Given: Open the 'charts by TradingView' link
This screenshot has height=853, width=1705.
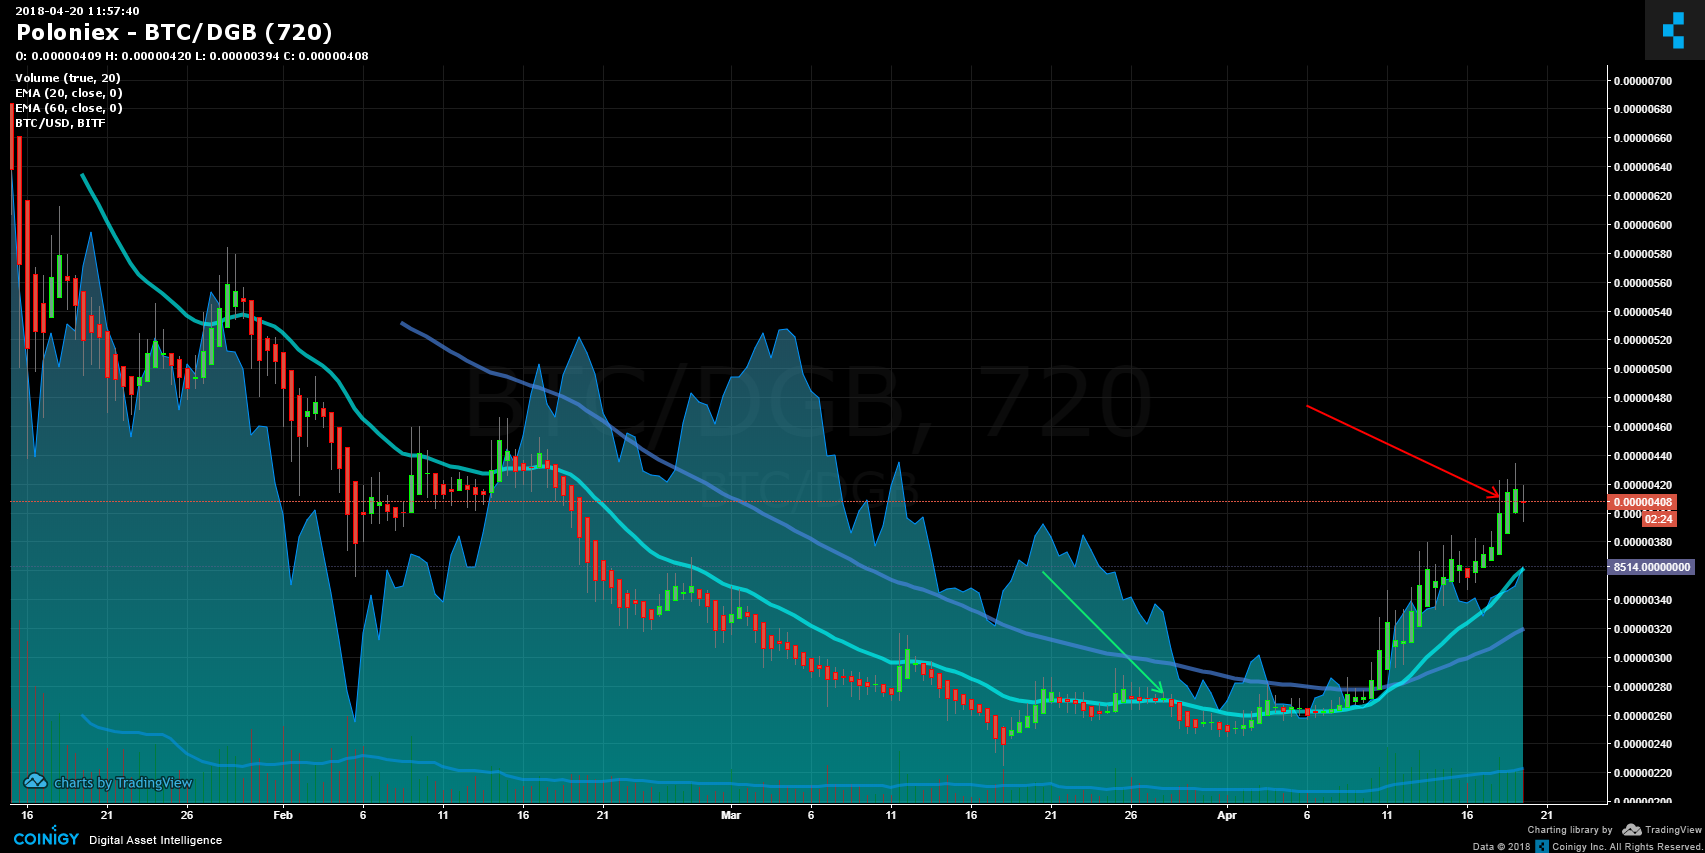Looking at the screenshot, I should [123, 783].
